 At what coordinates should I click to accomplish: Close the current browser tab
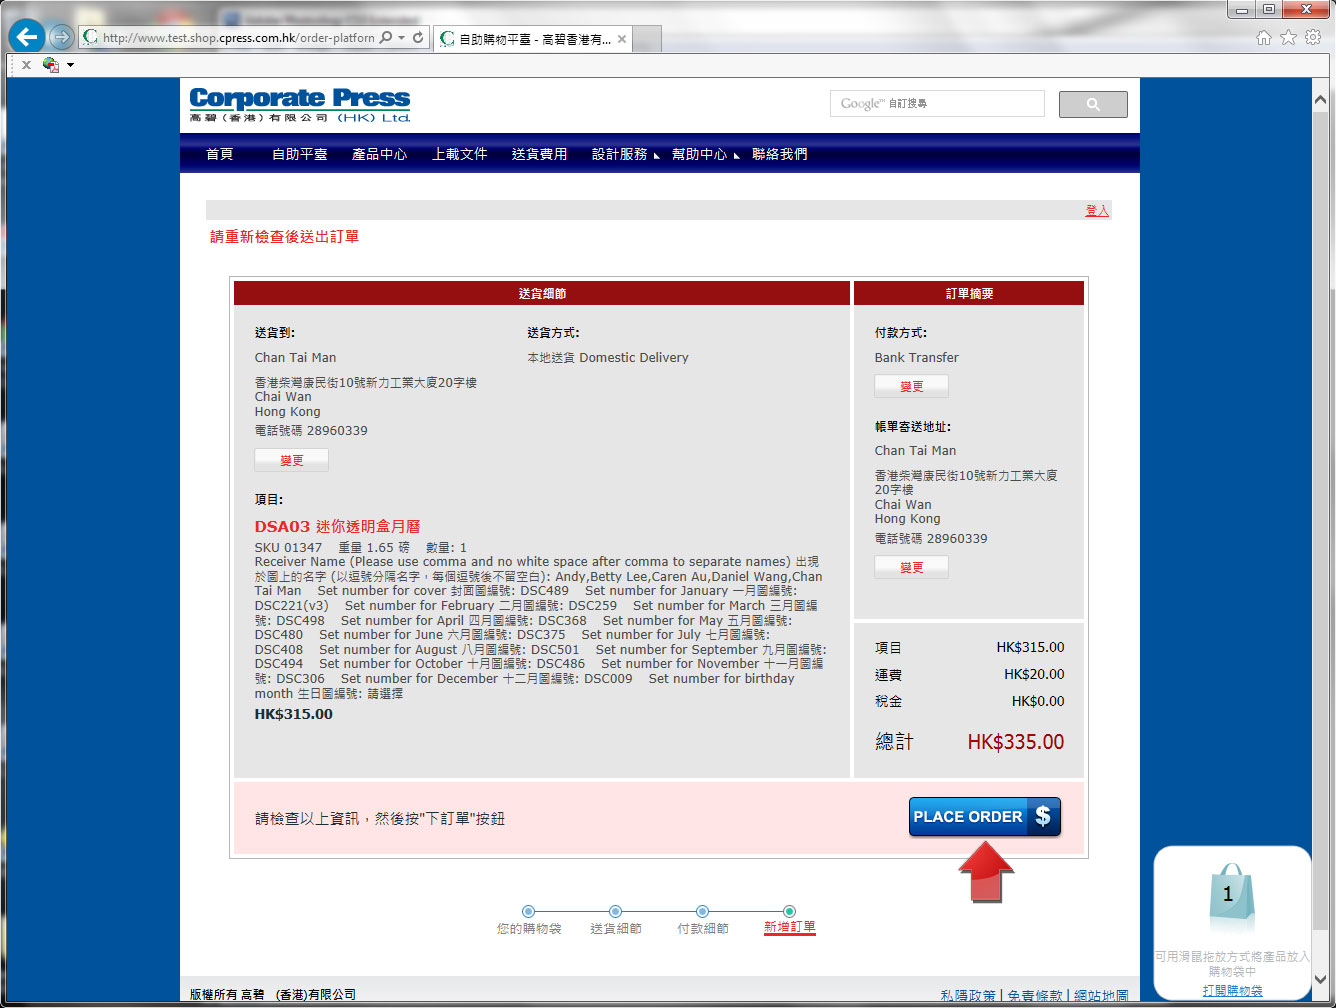[621, 39]
